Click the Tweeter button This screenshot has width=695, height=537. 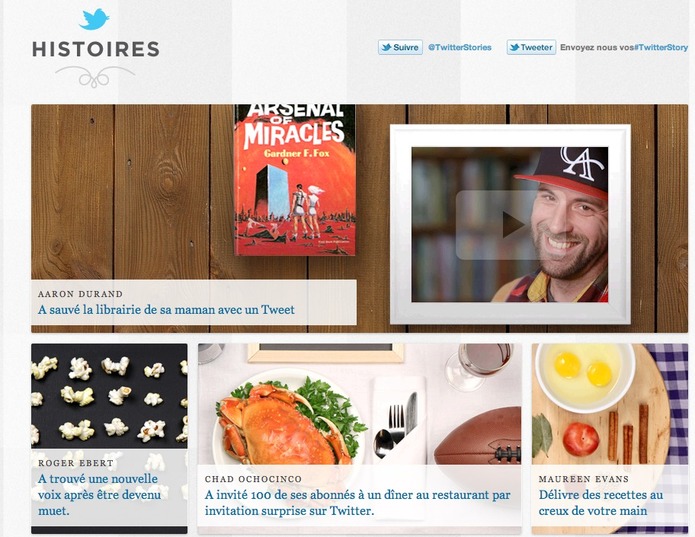click(x=531, y=47)
